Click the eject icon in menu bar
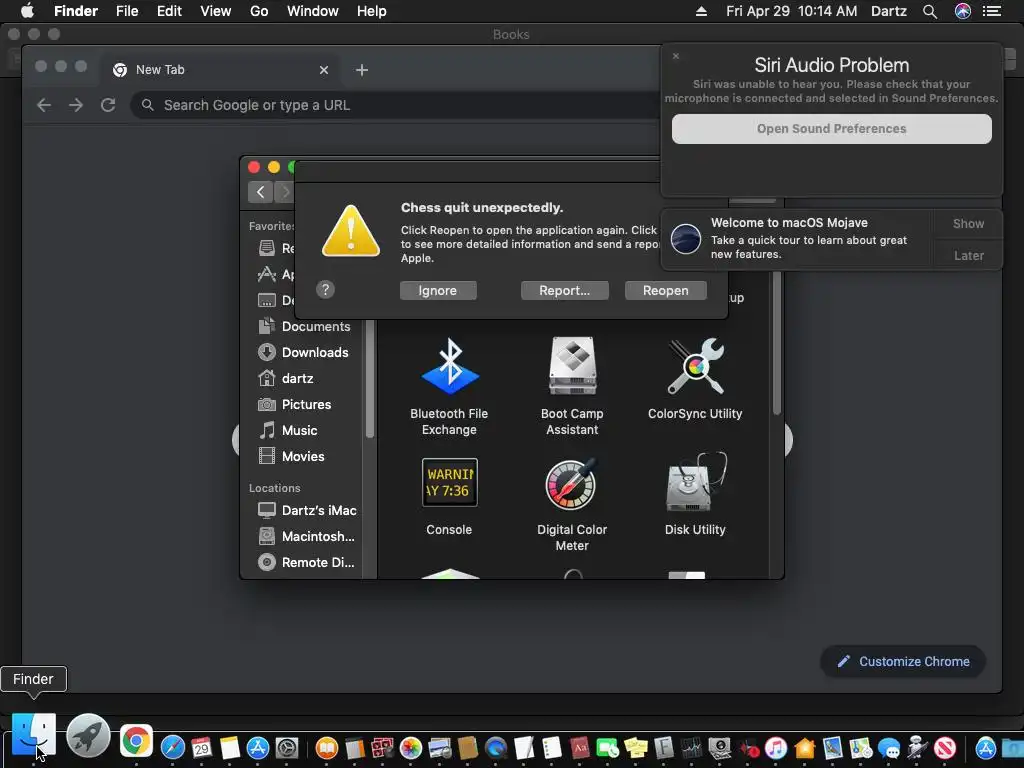Image resolution: width=1024 pixels, height=768 pixels. pyautogui.click(x=701, y=11)
